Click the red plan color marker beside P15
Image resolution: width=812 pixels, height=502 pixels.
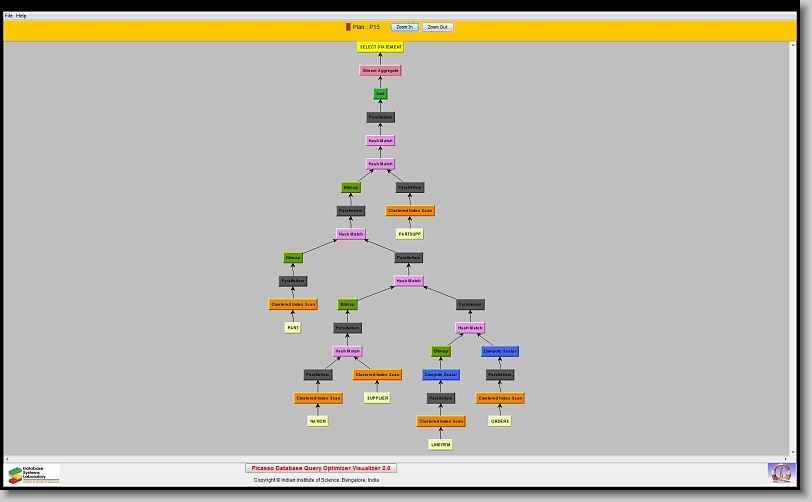[x=348, y=27]
